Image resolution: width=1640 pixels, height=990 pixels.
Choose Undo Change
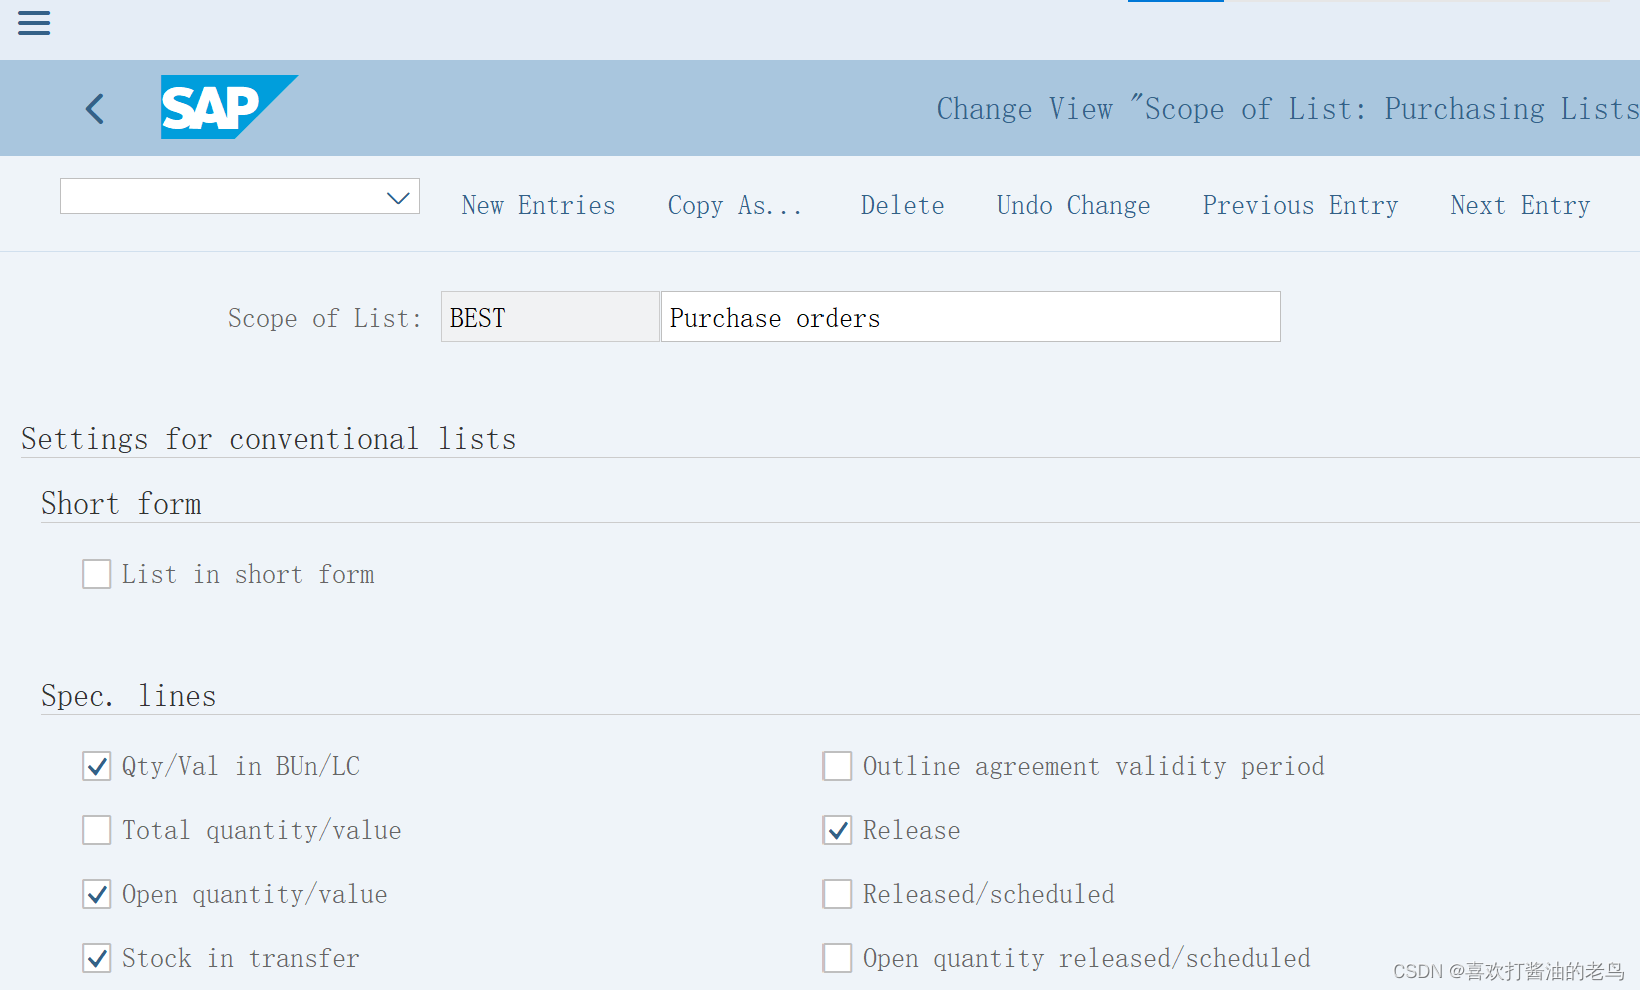[1073, 205]
